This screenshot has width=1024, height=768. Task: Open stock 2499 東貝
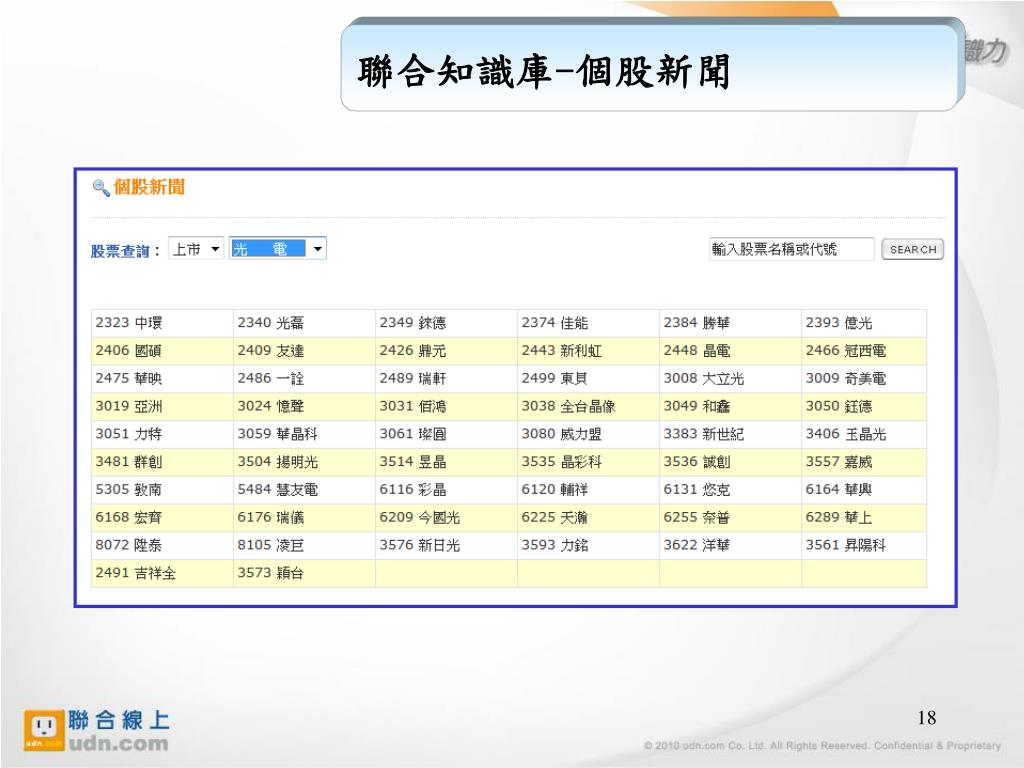pyautogui.click(x=554, y=379)
